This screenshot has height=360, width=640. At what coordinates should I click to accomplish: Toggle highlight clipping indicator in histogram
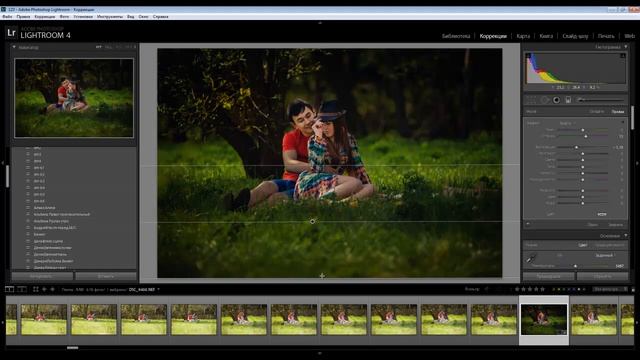[623, 56]
